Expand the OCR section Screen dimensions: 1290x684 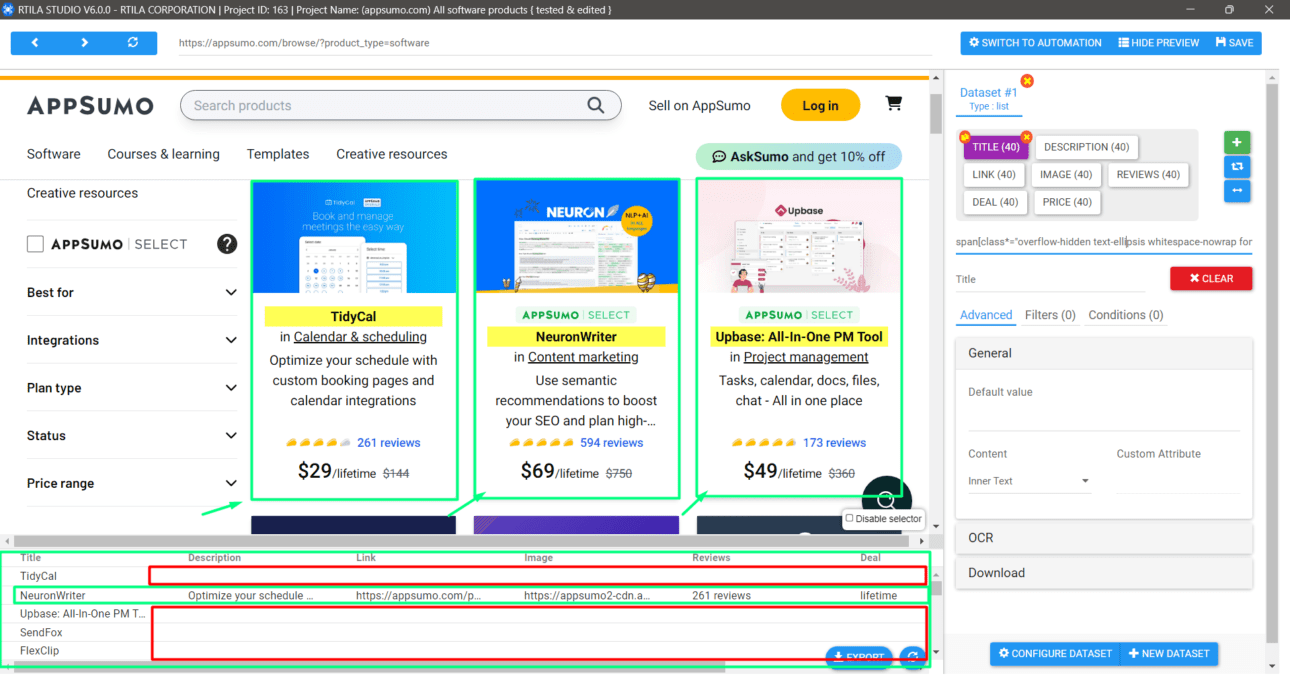point(1104,538)
